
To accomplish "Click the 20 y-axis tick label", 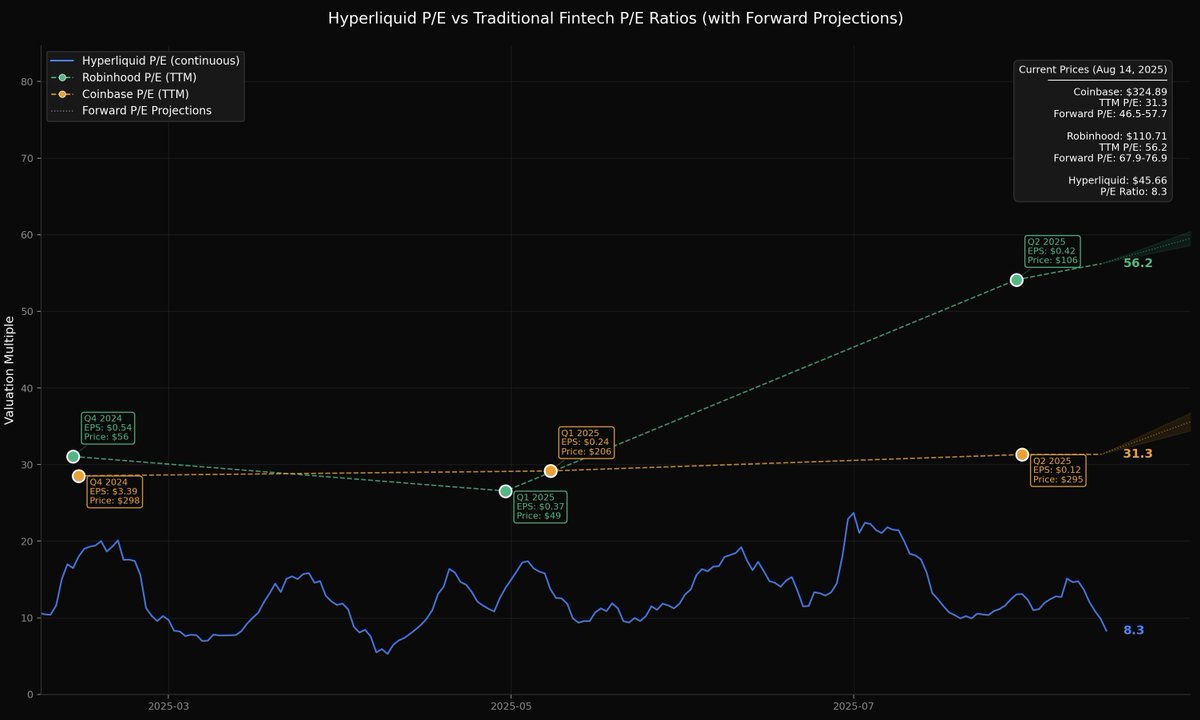I will coord(27,541).
